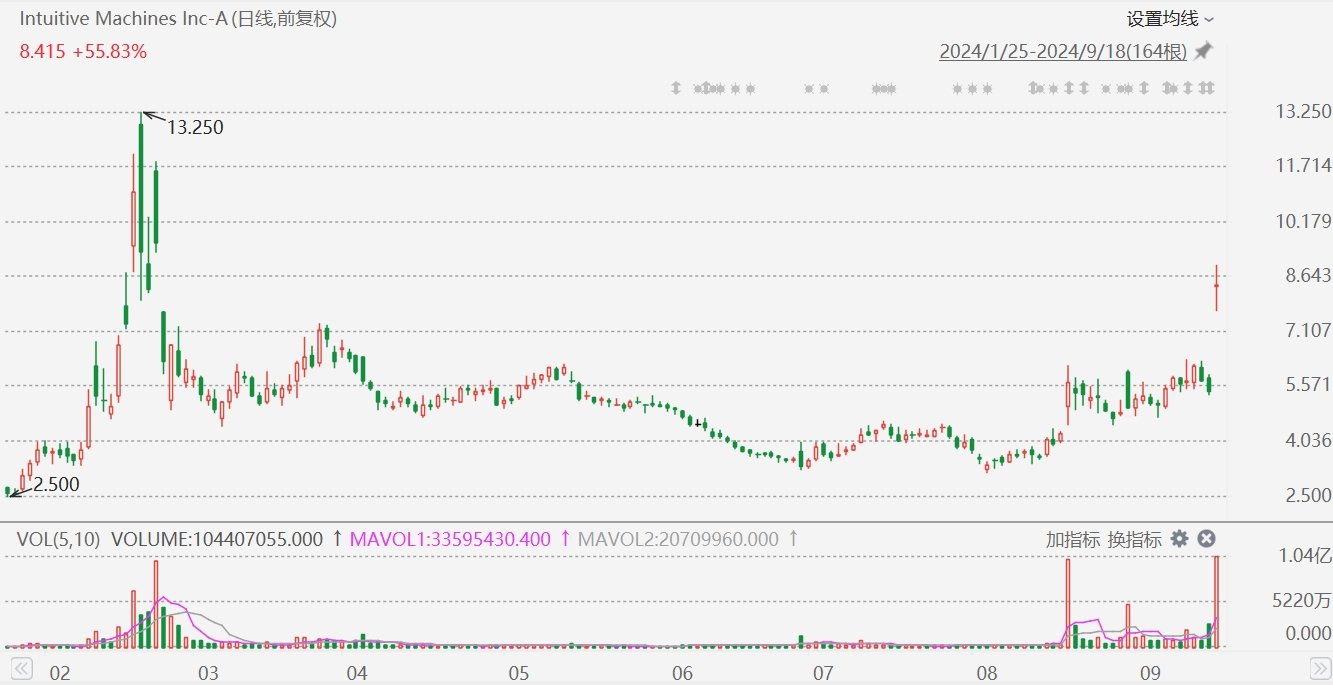Click the 02 month label on timeline
Image resolution: width=1333 pixels, height=685 pixels.
(x=60, y=673)
